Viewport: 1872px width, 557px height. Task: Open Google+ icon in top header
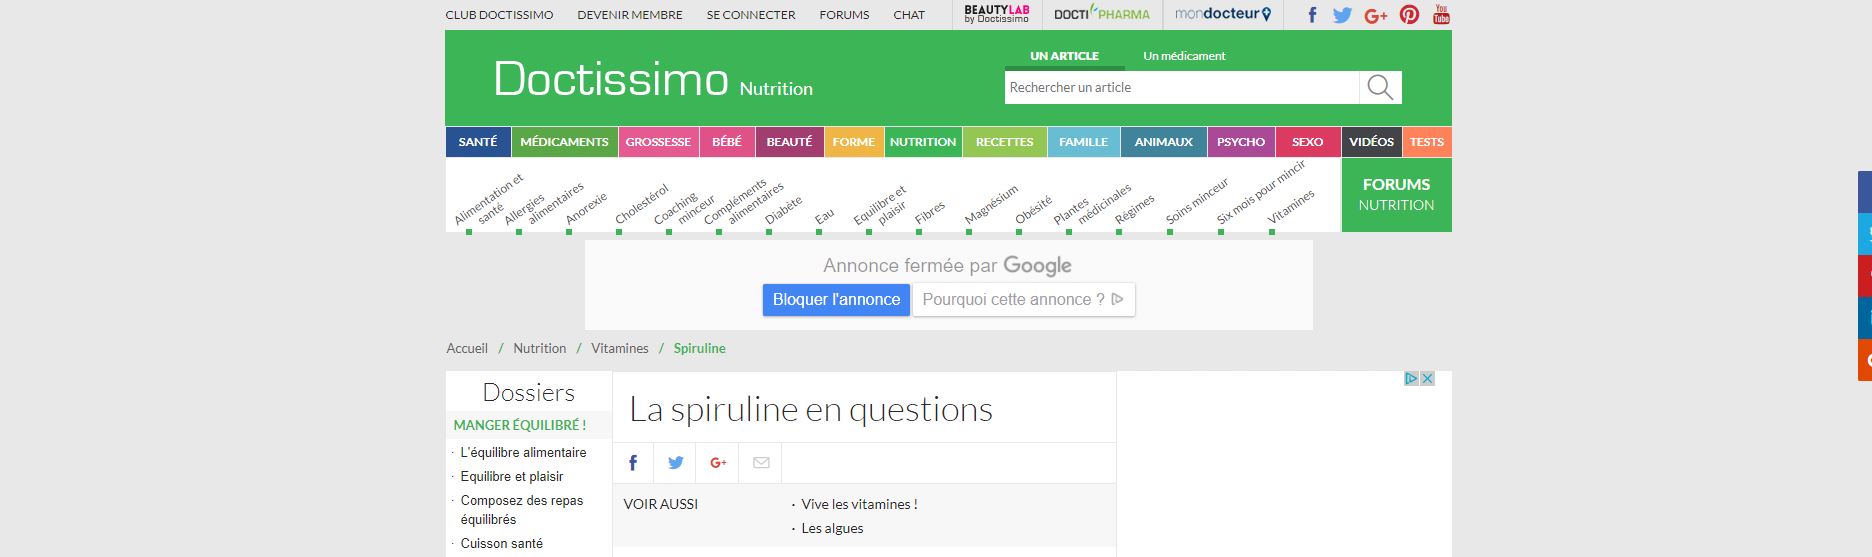pyautogui.click(x=1376, y=15)
